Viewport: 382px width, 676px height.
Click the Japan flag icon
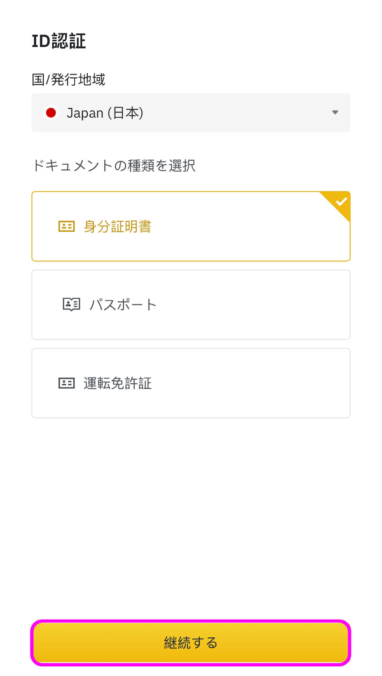[x=51, y=113]
